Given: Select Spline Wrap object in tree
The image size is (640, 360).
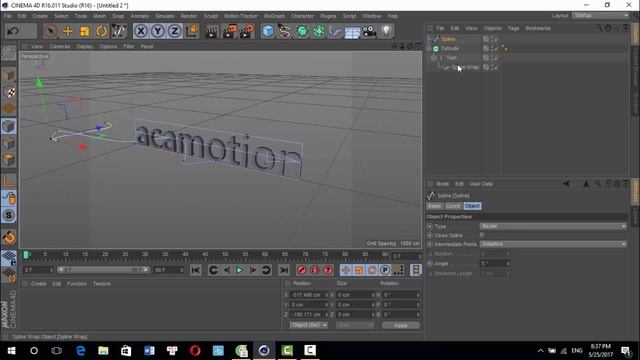Looking at the screenshot, I should click(x=465, y=67).
